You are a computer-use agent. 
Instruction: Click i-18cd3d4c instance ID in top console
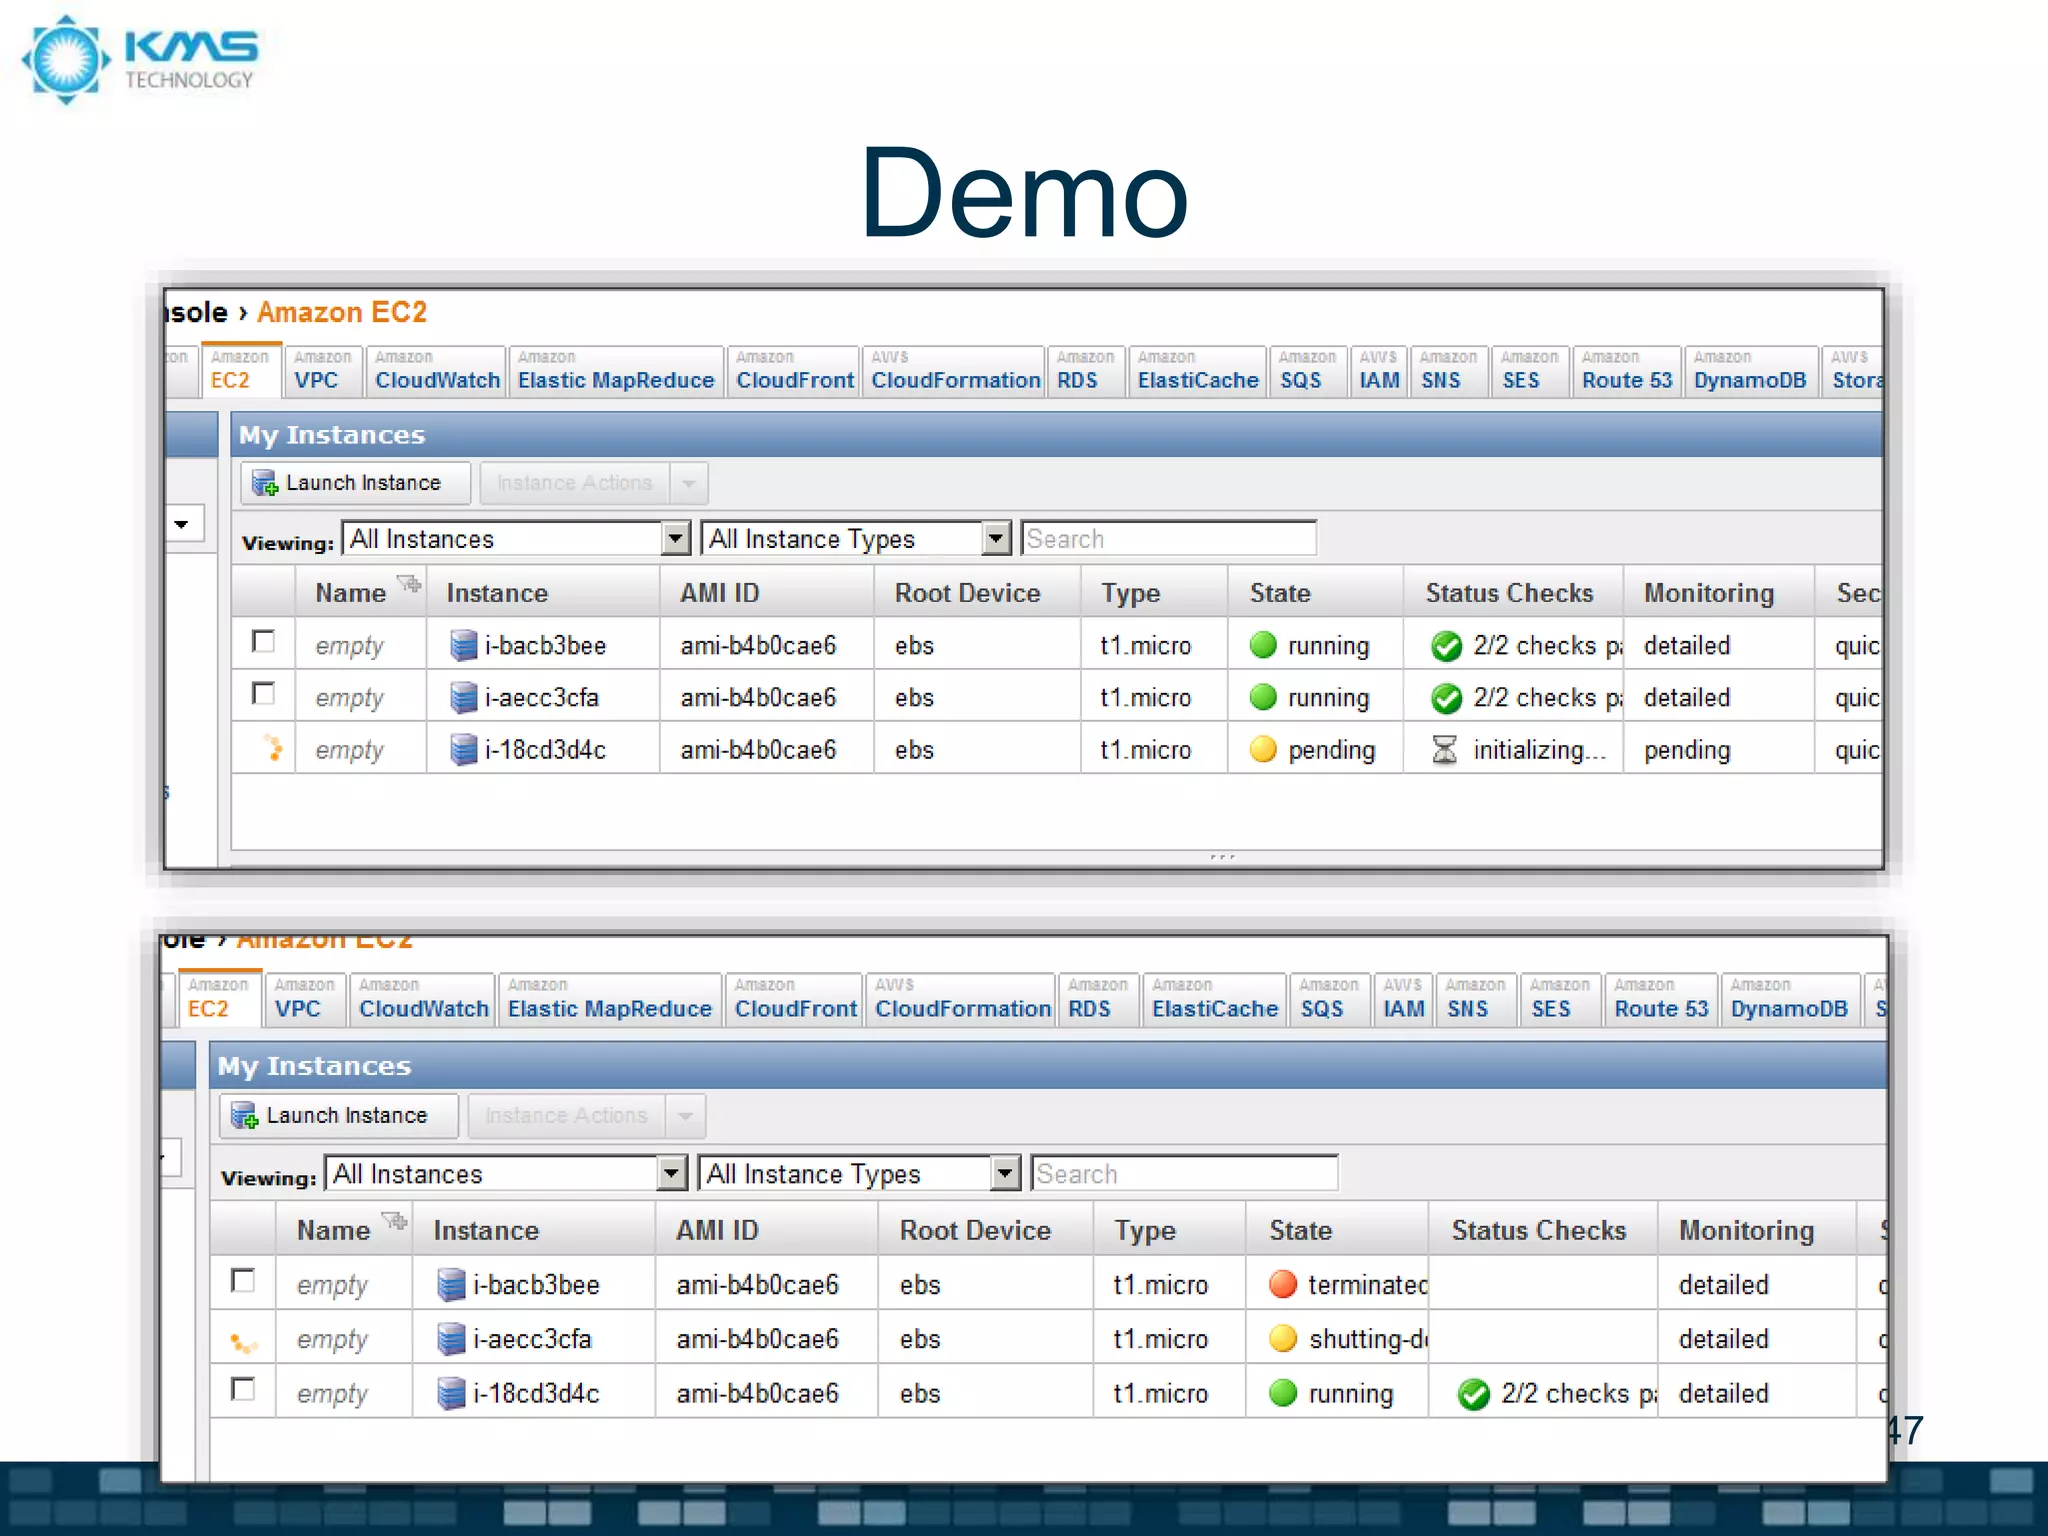point(545,750)
